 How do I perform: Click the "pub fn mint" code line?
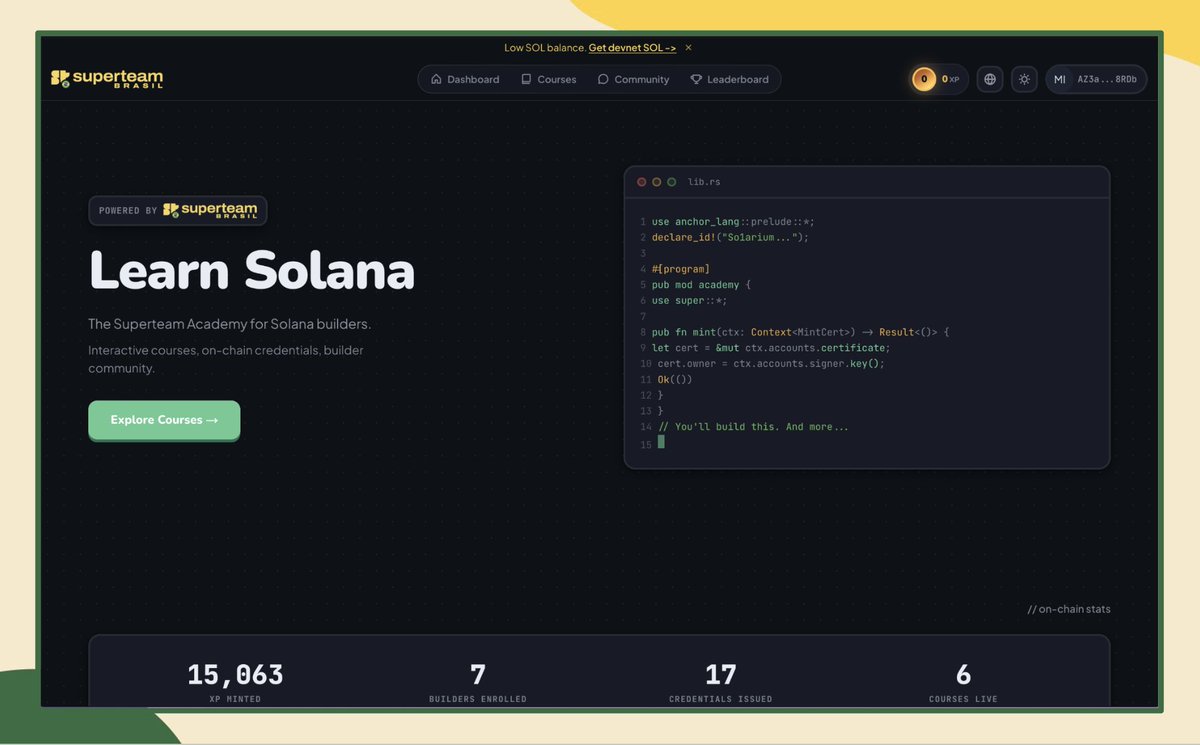point(800,332)
